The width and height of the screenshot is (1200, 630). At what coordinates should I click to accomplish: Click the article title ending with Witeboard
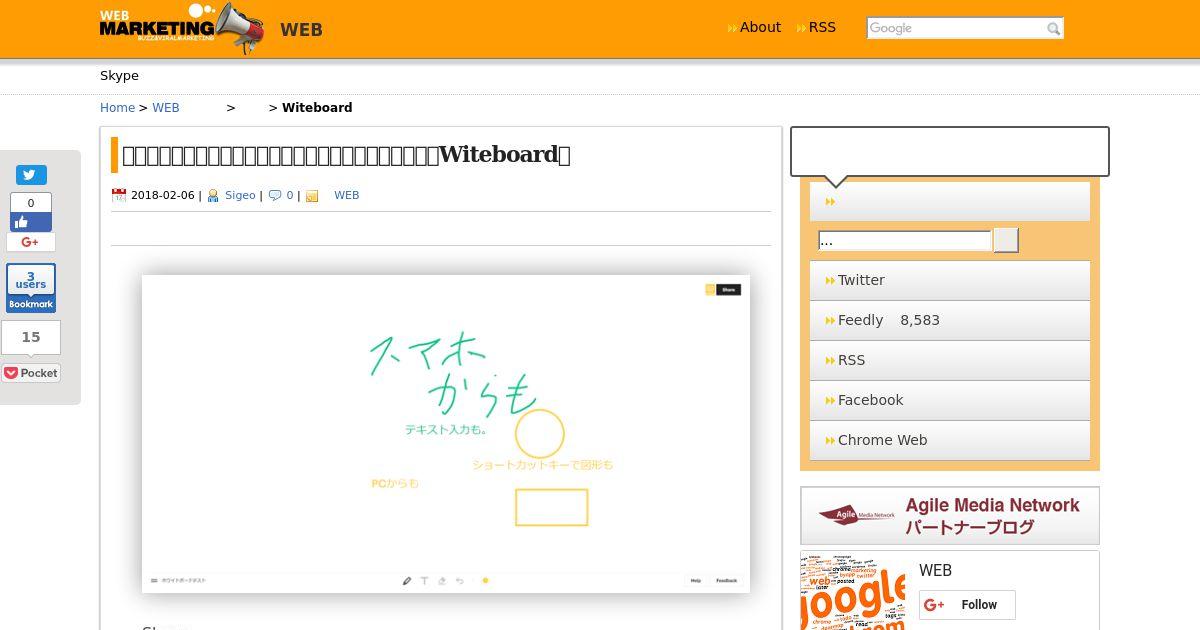(346, 154)
